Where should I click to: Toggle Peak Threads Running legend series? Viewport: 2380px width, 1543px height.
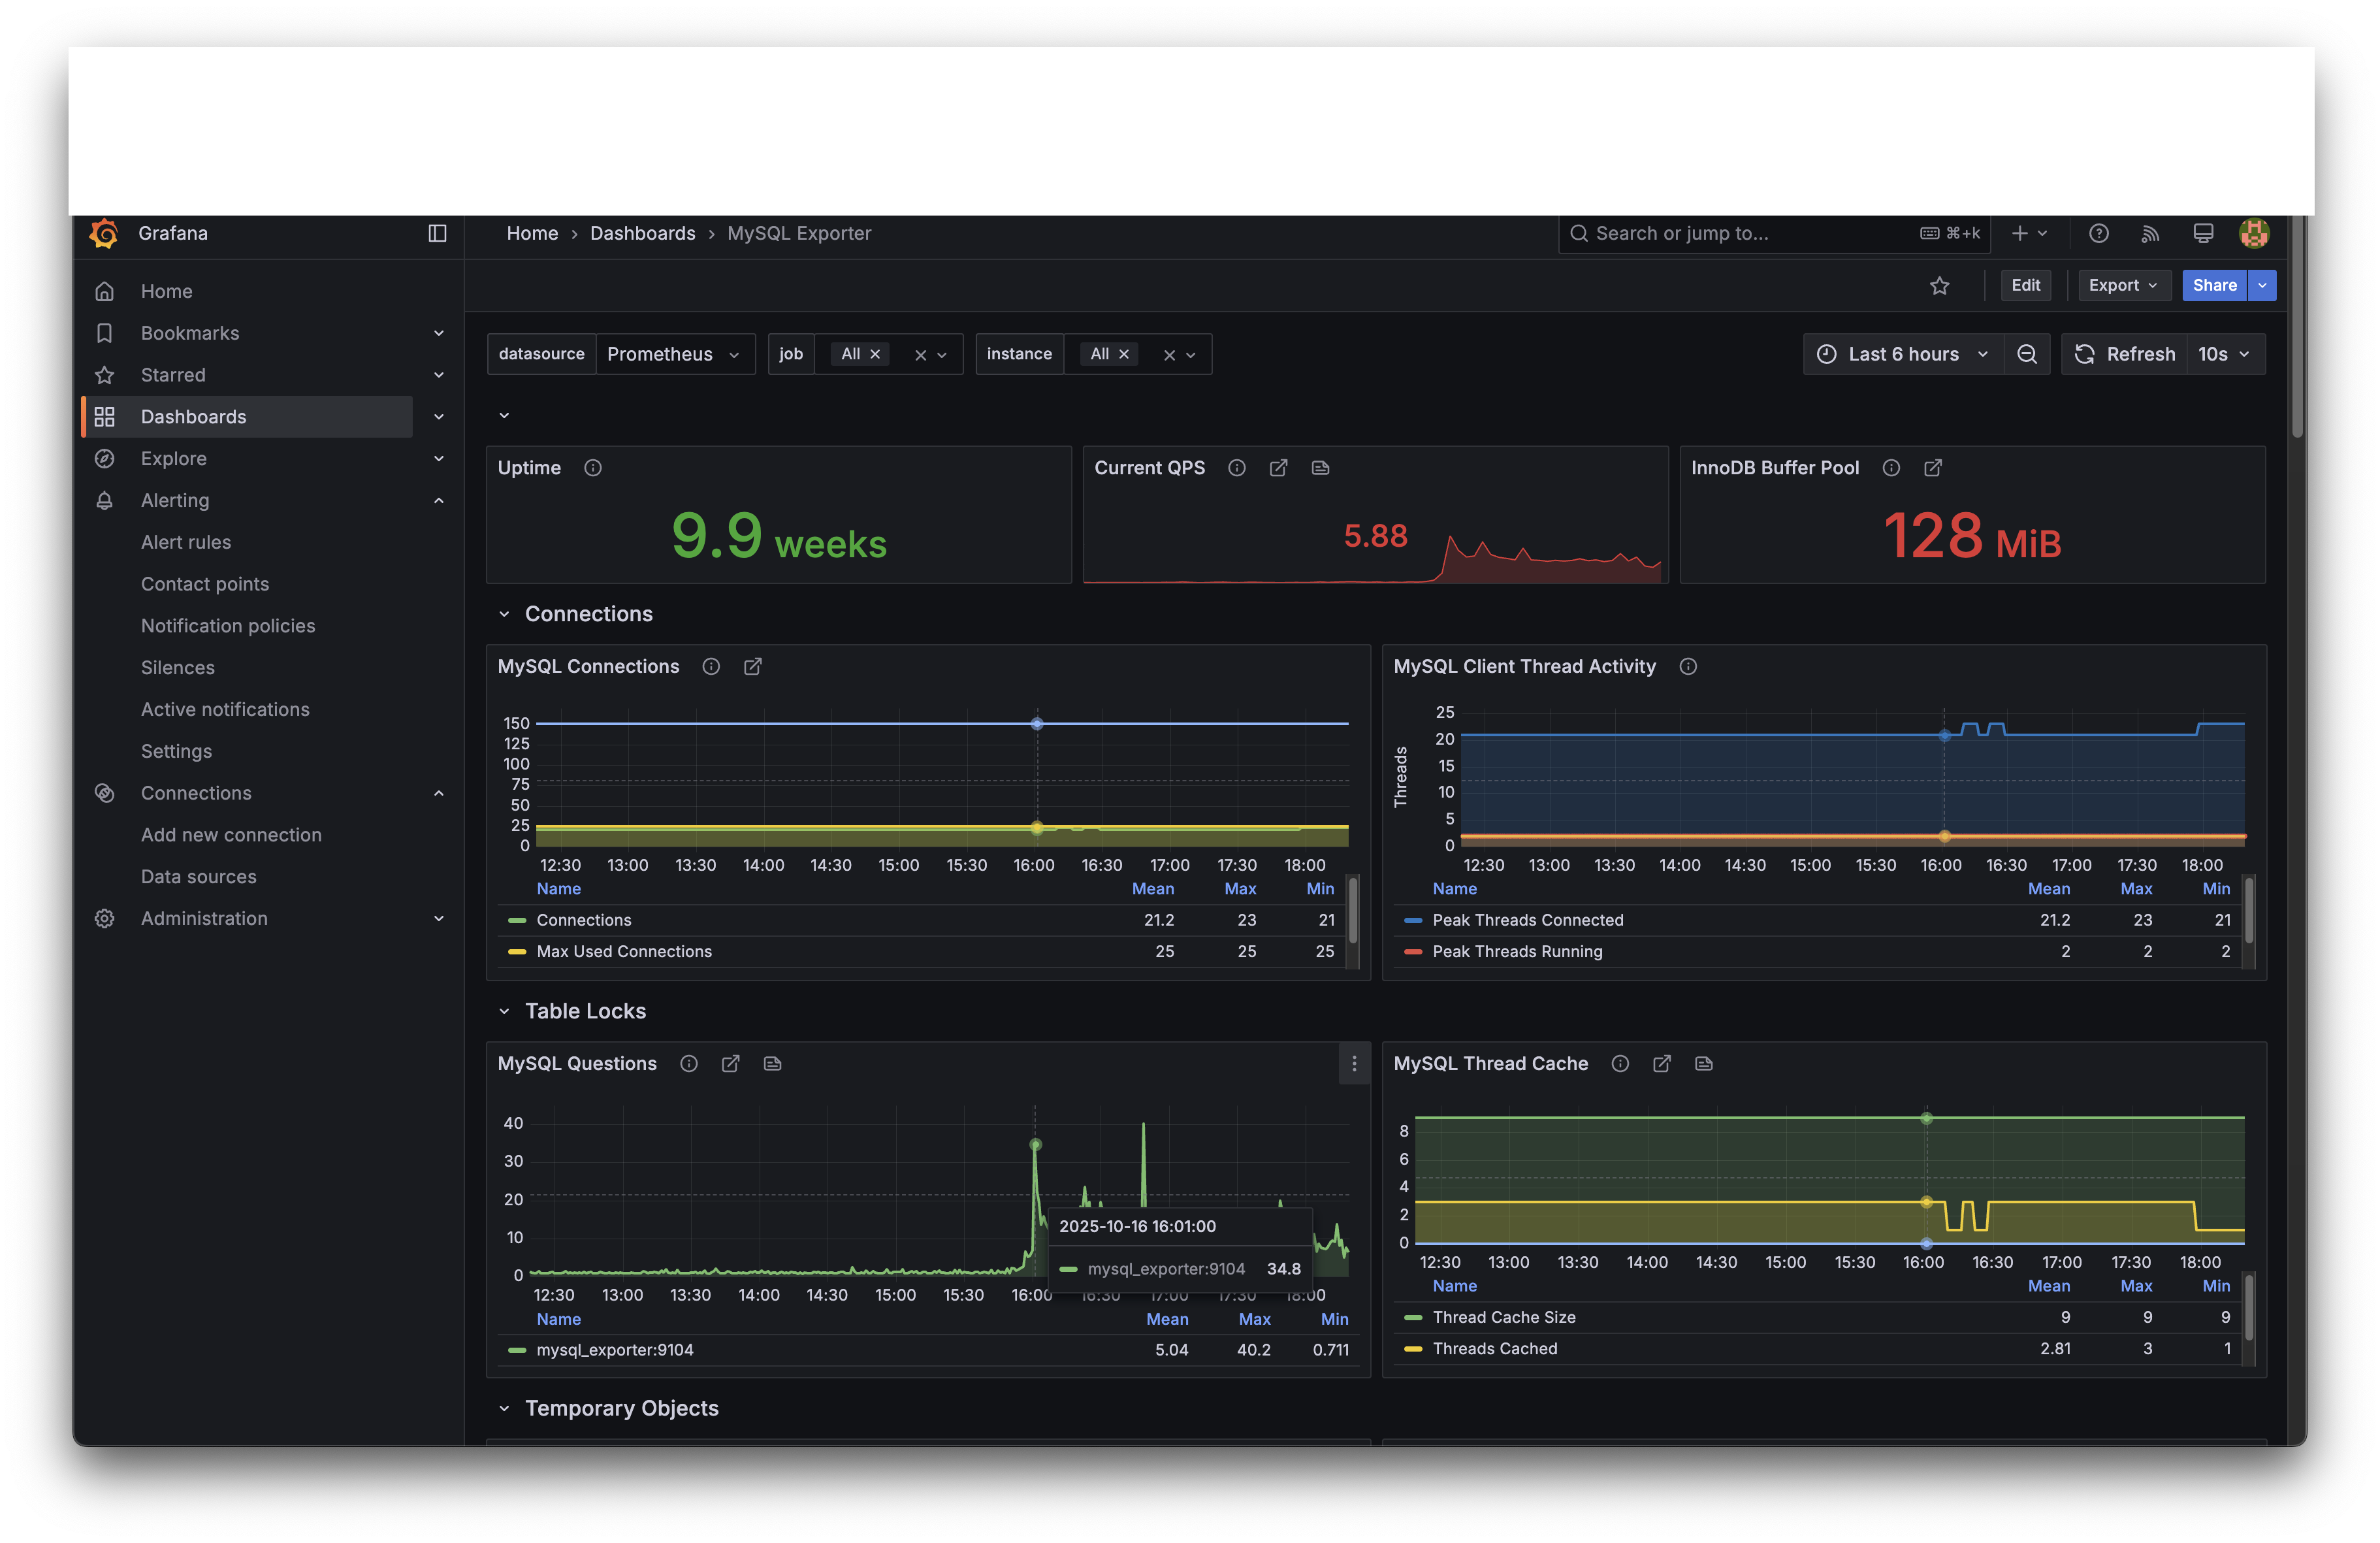coord(1516,951)
